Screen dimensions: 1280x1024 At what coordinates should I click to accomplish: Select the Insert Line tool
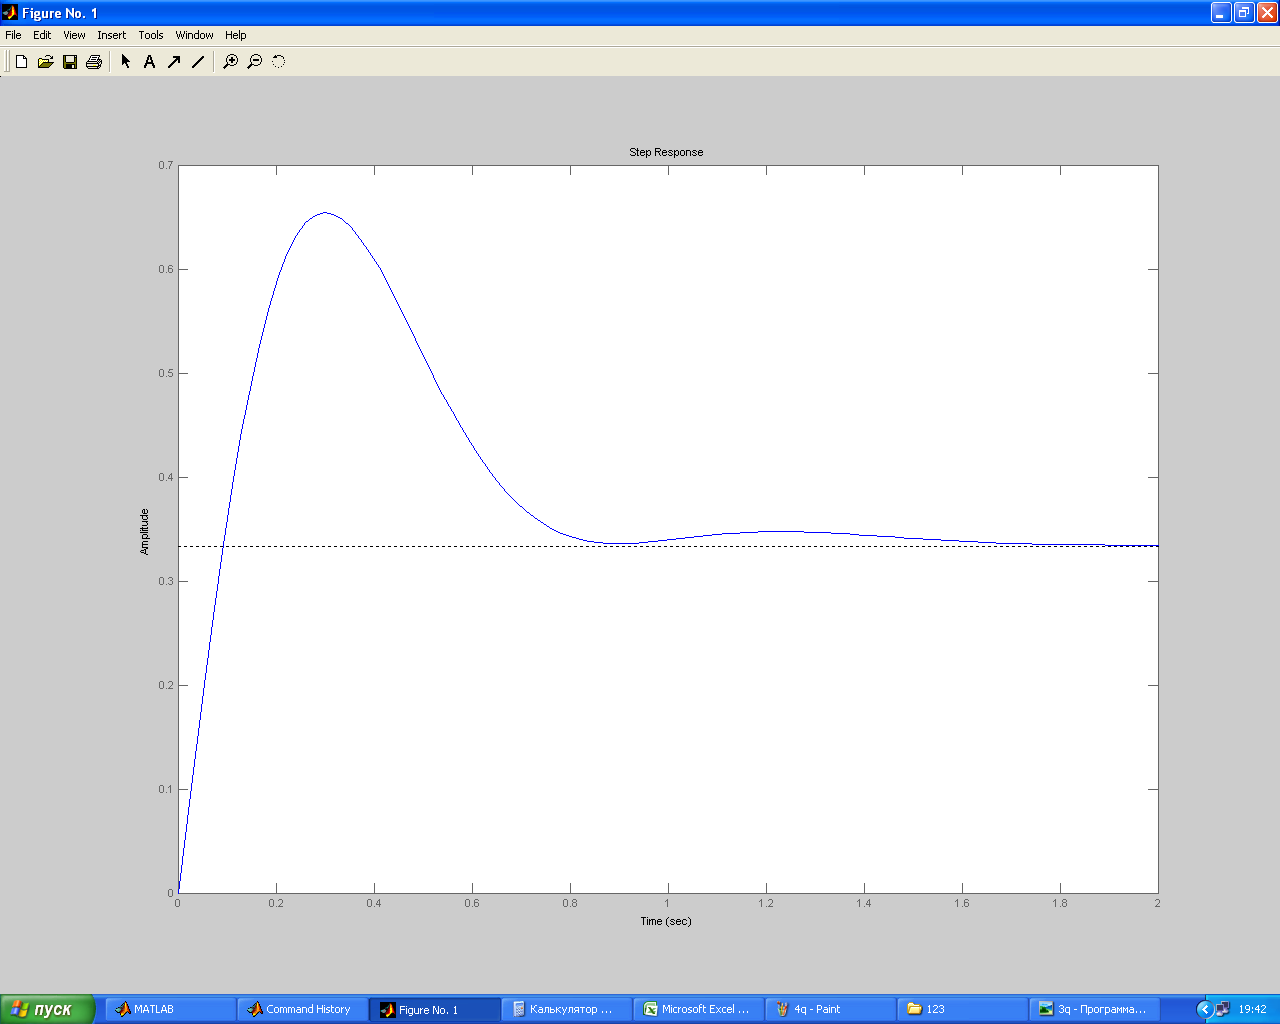tap(198, 62)
